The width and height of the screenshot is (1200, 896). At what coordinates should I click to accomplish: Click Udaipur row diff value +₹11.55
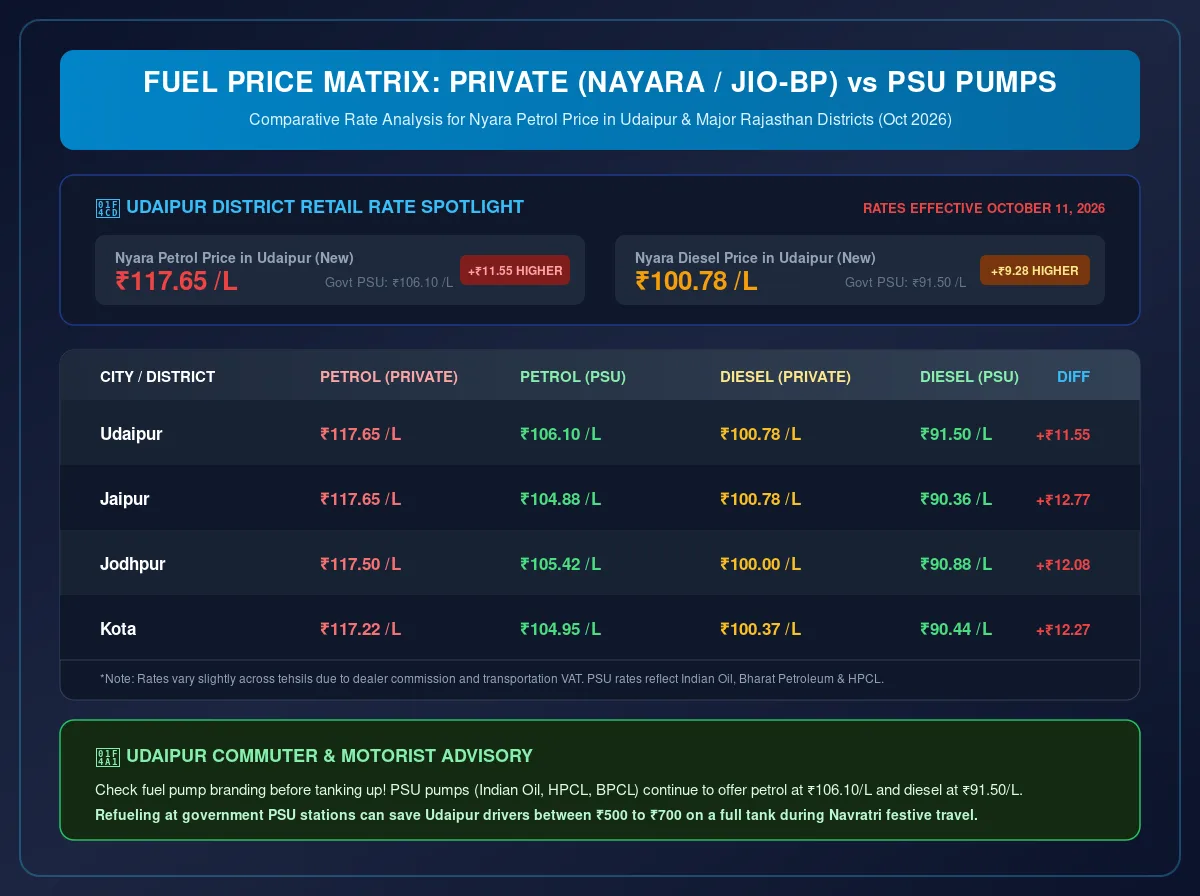(x=1063, y=435)
